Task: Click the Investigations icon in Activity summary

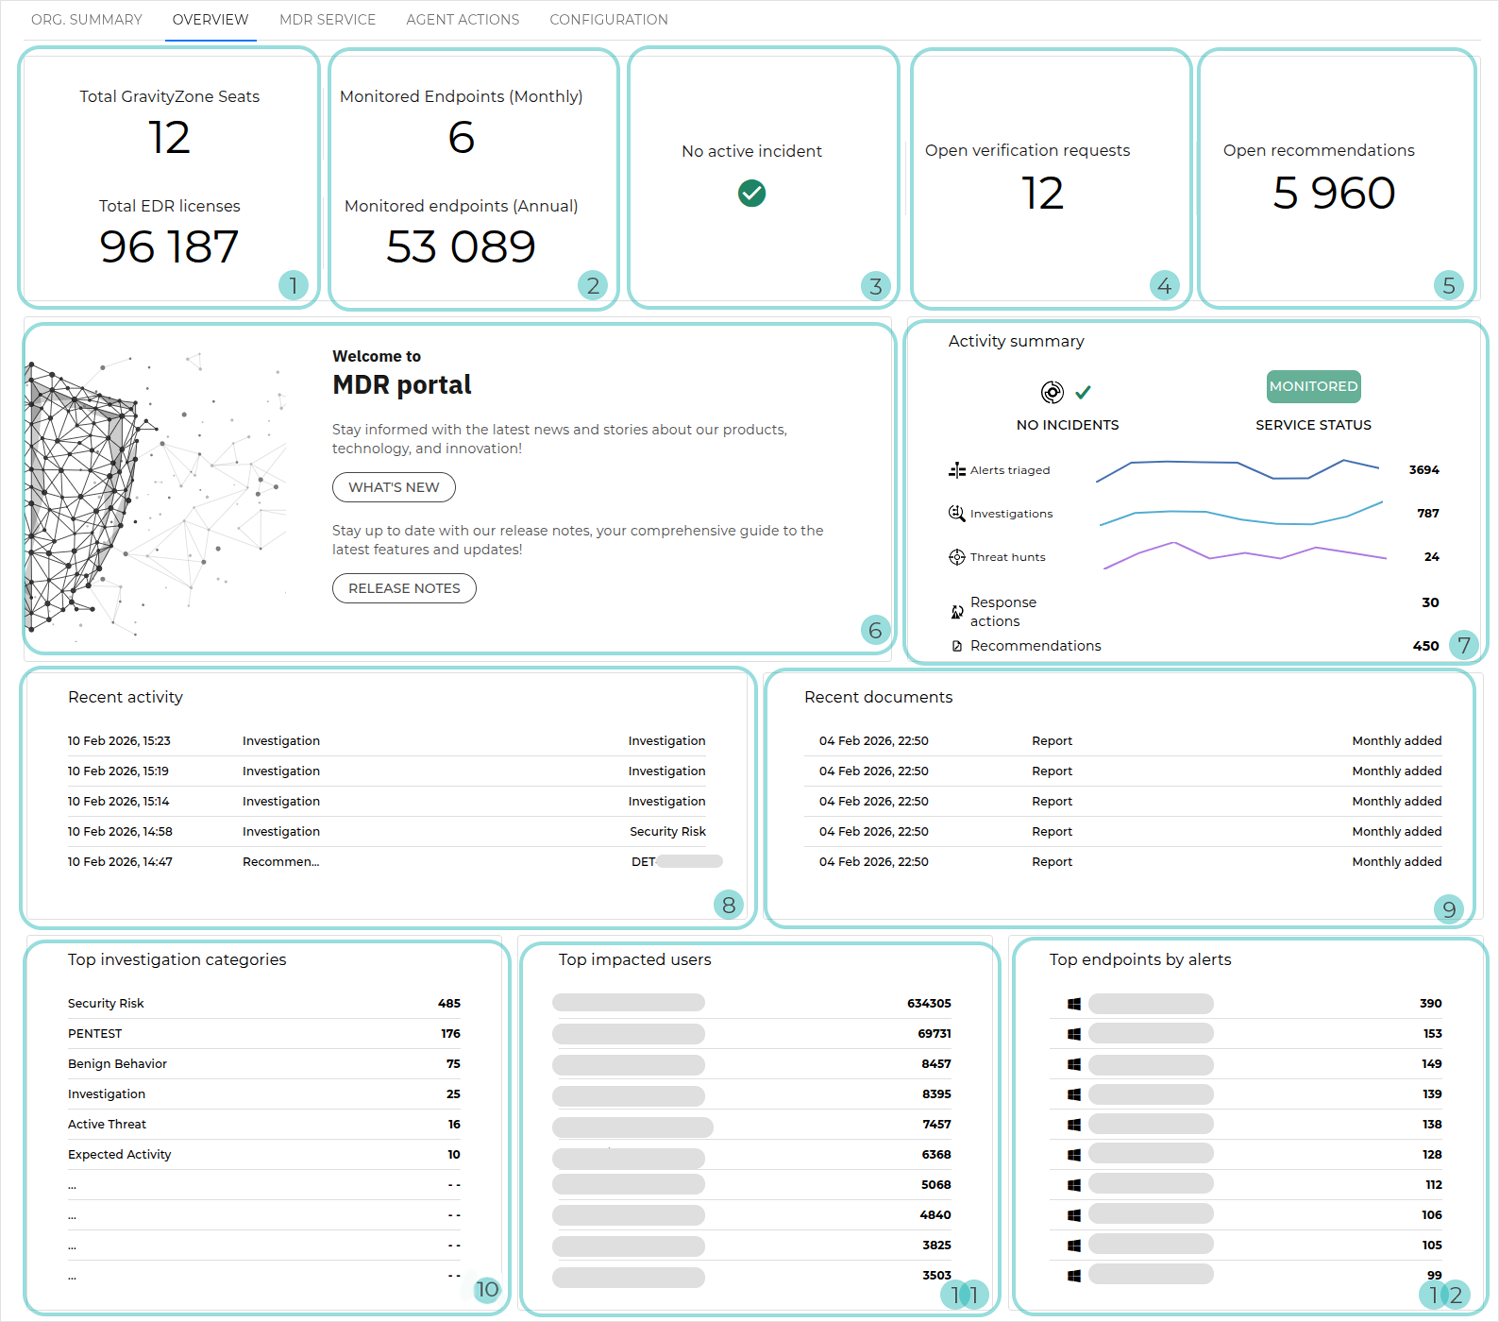Action: pos(956,513)
